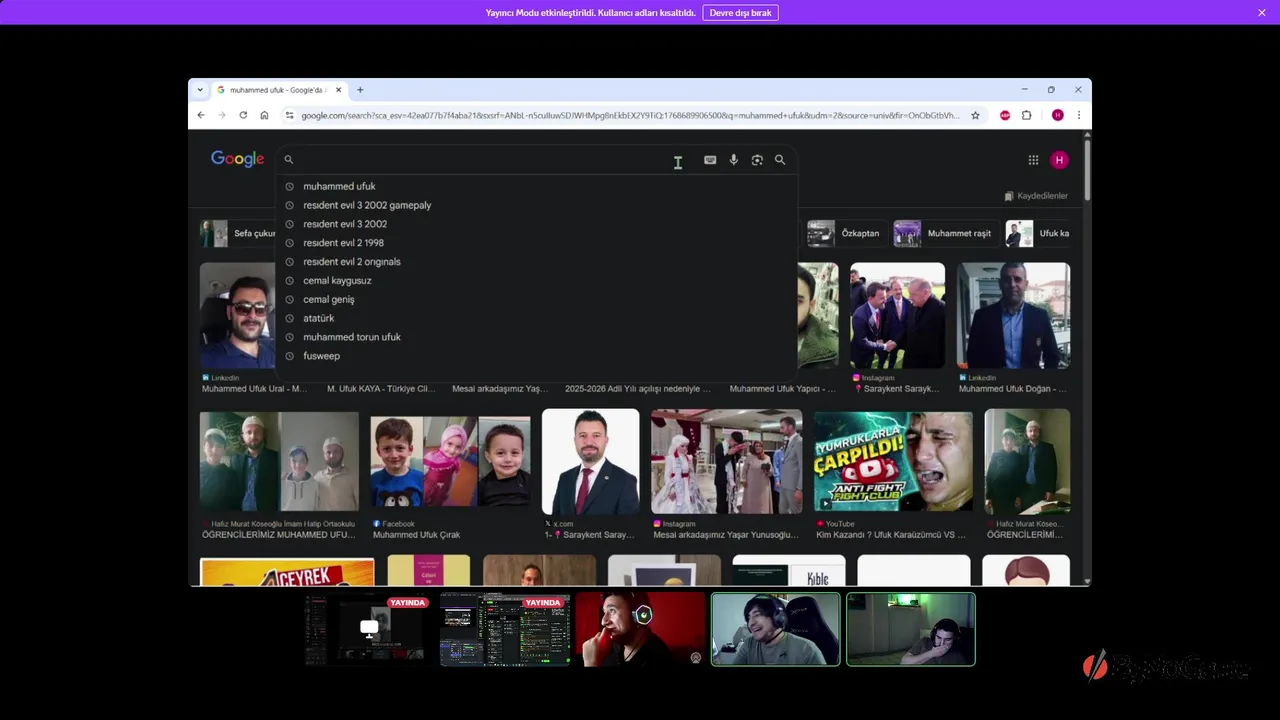Open the on-screen keyboard input tool
Image resolution: width=1280 pixels, height=720 pixels.
point(710,160)
